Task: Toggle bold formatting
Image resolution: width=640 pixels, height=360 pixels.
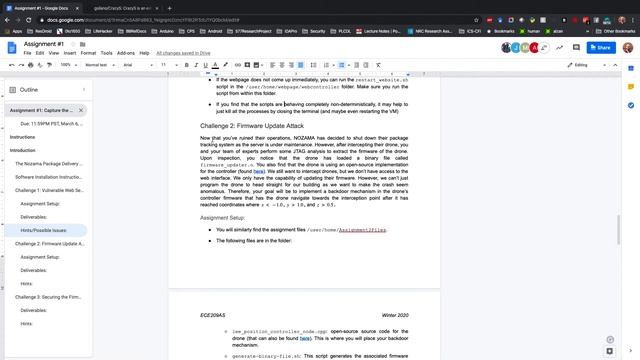Action: 187,65
